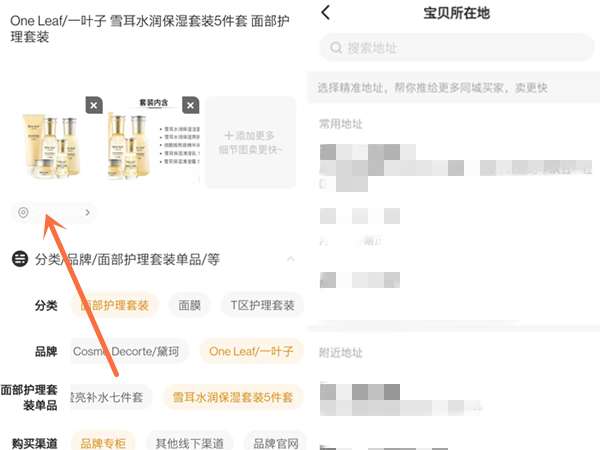Go back from 宝贝所在地 page
Image resolution: width=600 pixels, height=450 pixels.
(326, 13)
